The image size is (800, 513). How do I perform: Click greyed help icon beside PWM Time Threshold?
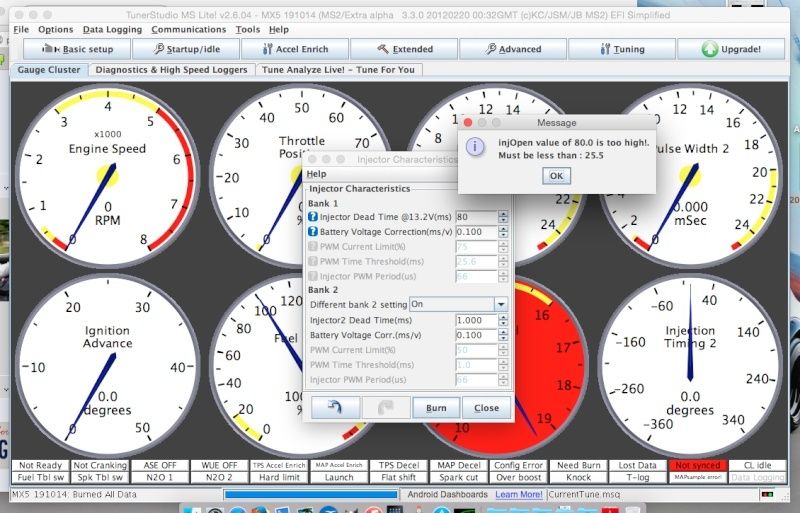click(313, 261)
